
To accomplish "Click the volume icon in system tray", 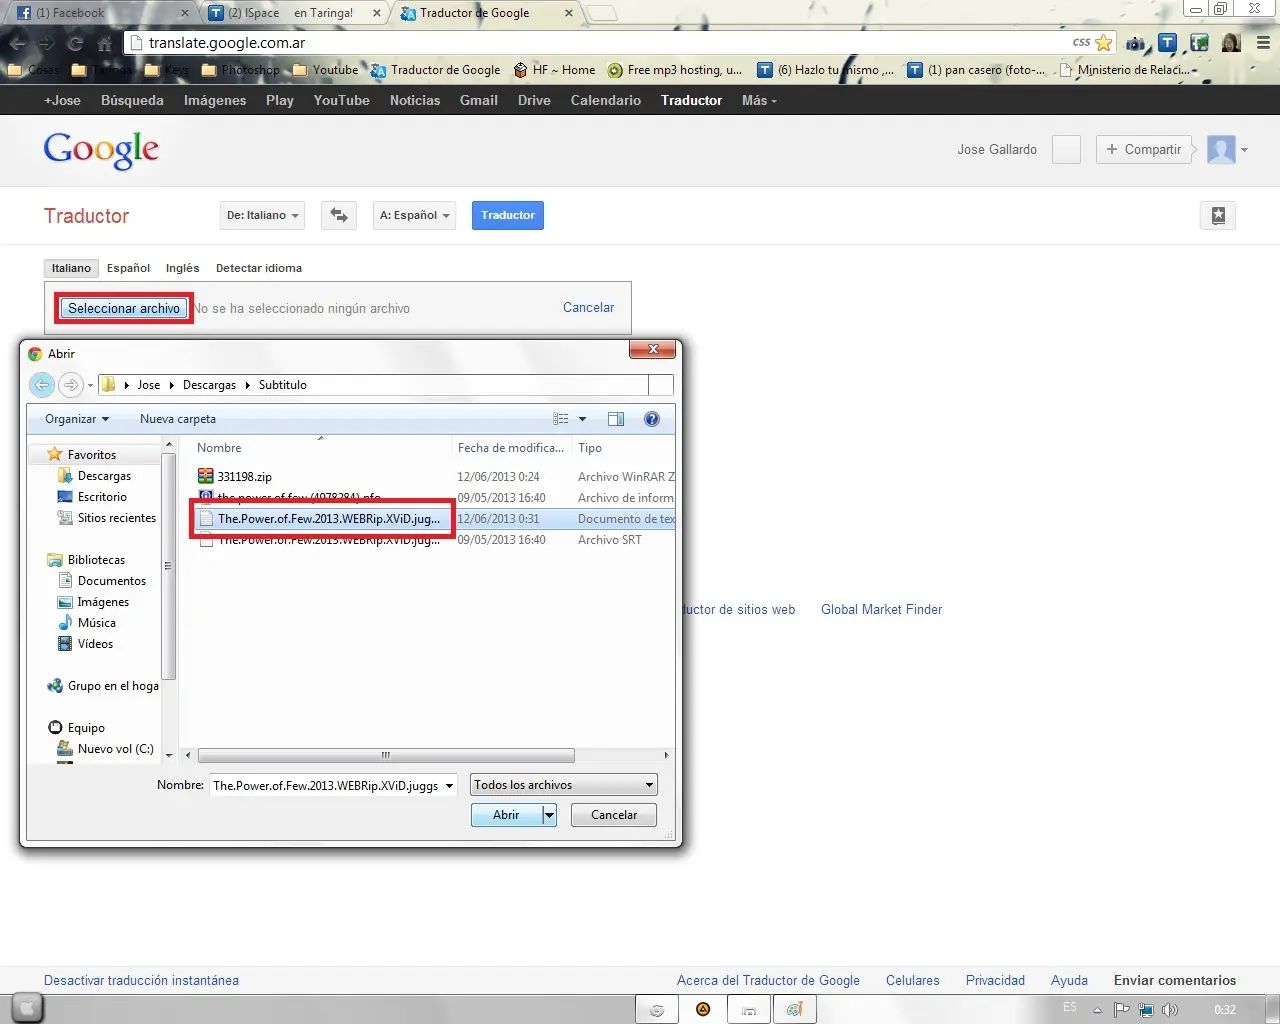I will [x=1170, y=1010].
